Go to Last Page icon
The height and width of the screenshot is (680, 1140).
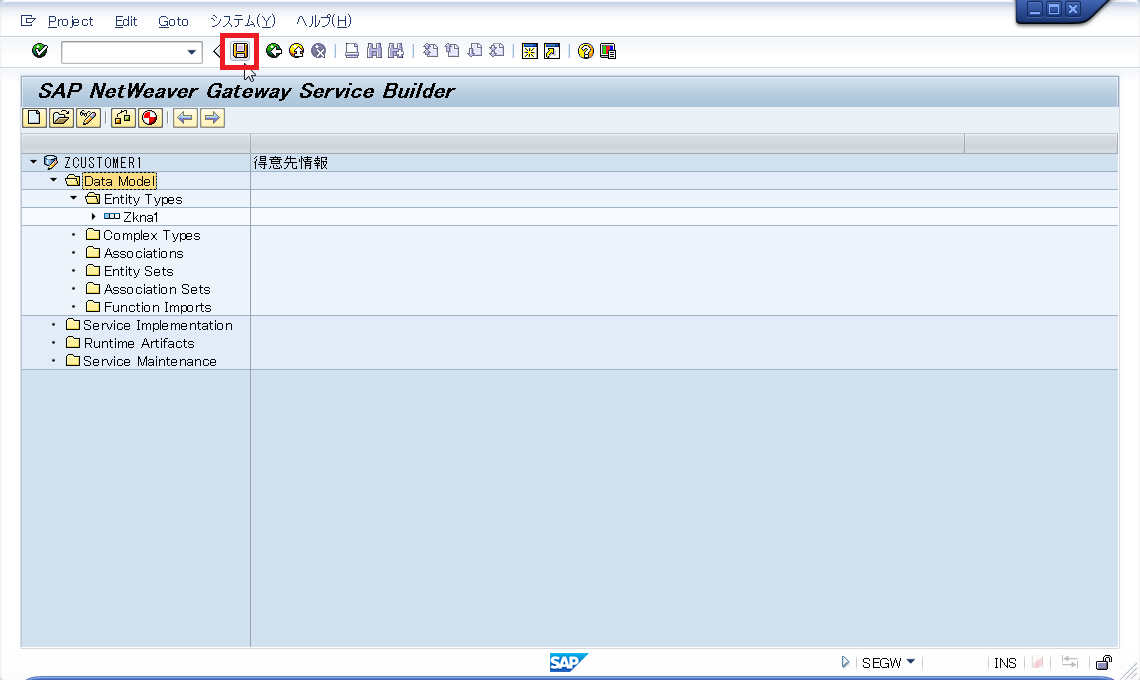click(497, 51)
